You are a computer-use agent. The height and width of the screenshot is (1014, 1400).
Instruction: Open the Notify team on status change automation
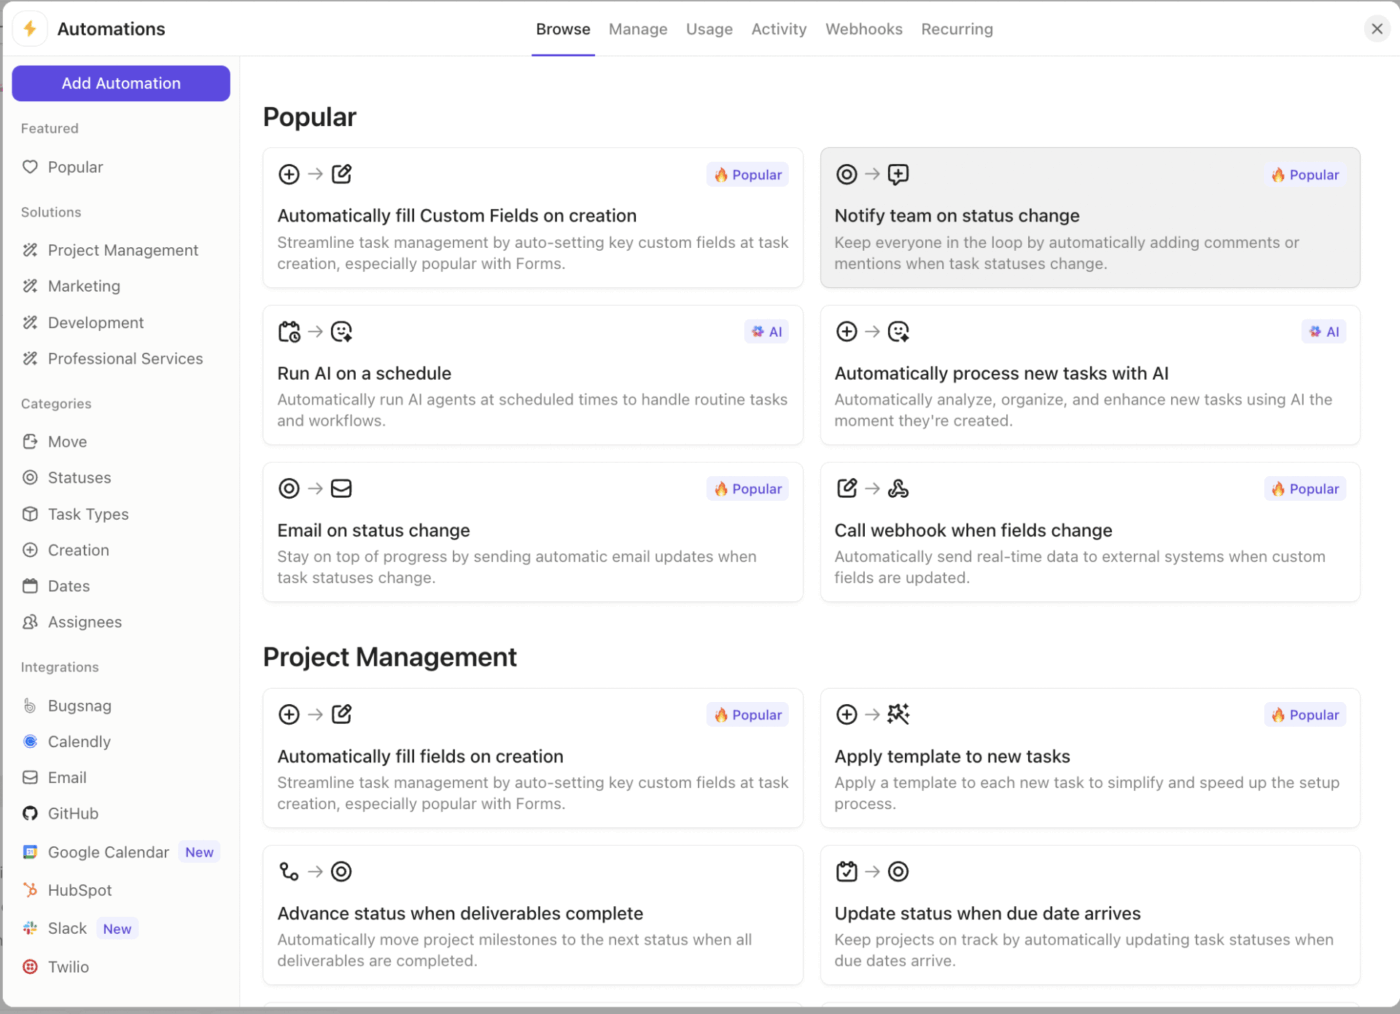tap(1089, 217)
